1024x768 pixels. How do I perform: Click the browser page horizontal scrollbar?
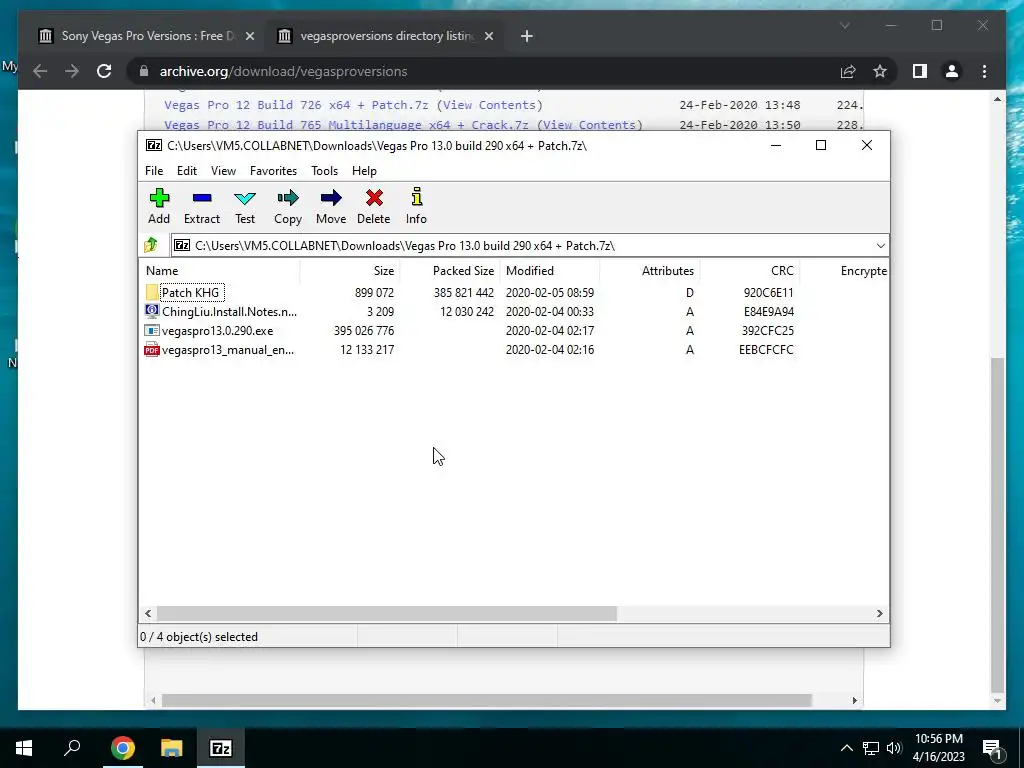pos(487,700)
